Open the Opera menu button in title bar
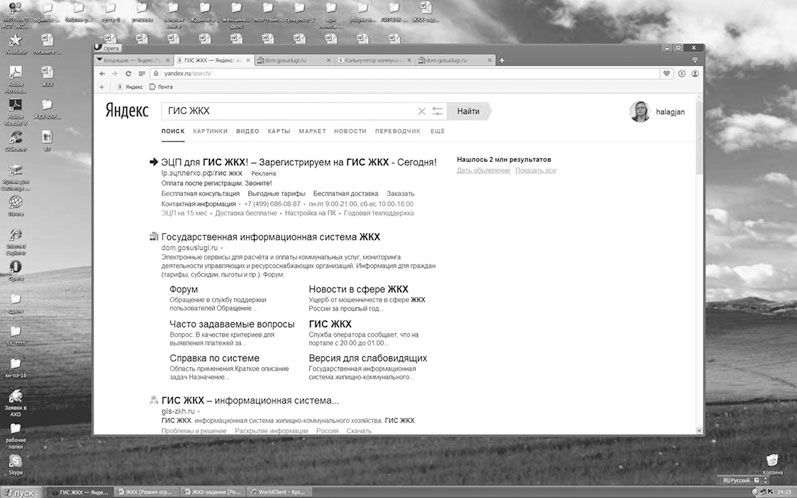The image size is (797, 498). 107,48
